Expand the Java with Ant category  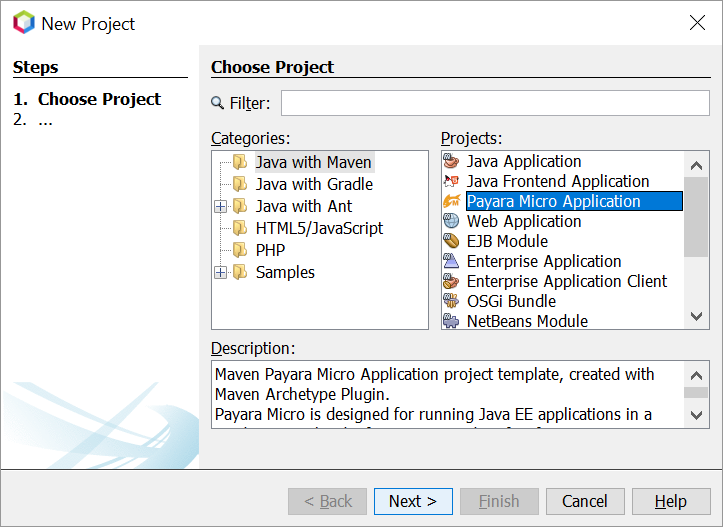coord(221,207)
